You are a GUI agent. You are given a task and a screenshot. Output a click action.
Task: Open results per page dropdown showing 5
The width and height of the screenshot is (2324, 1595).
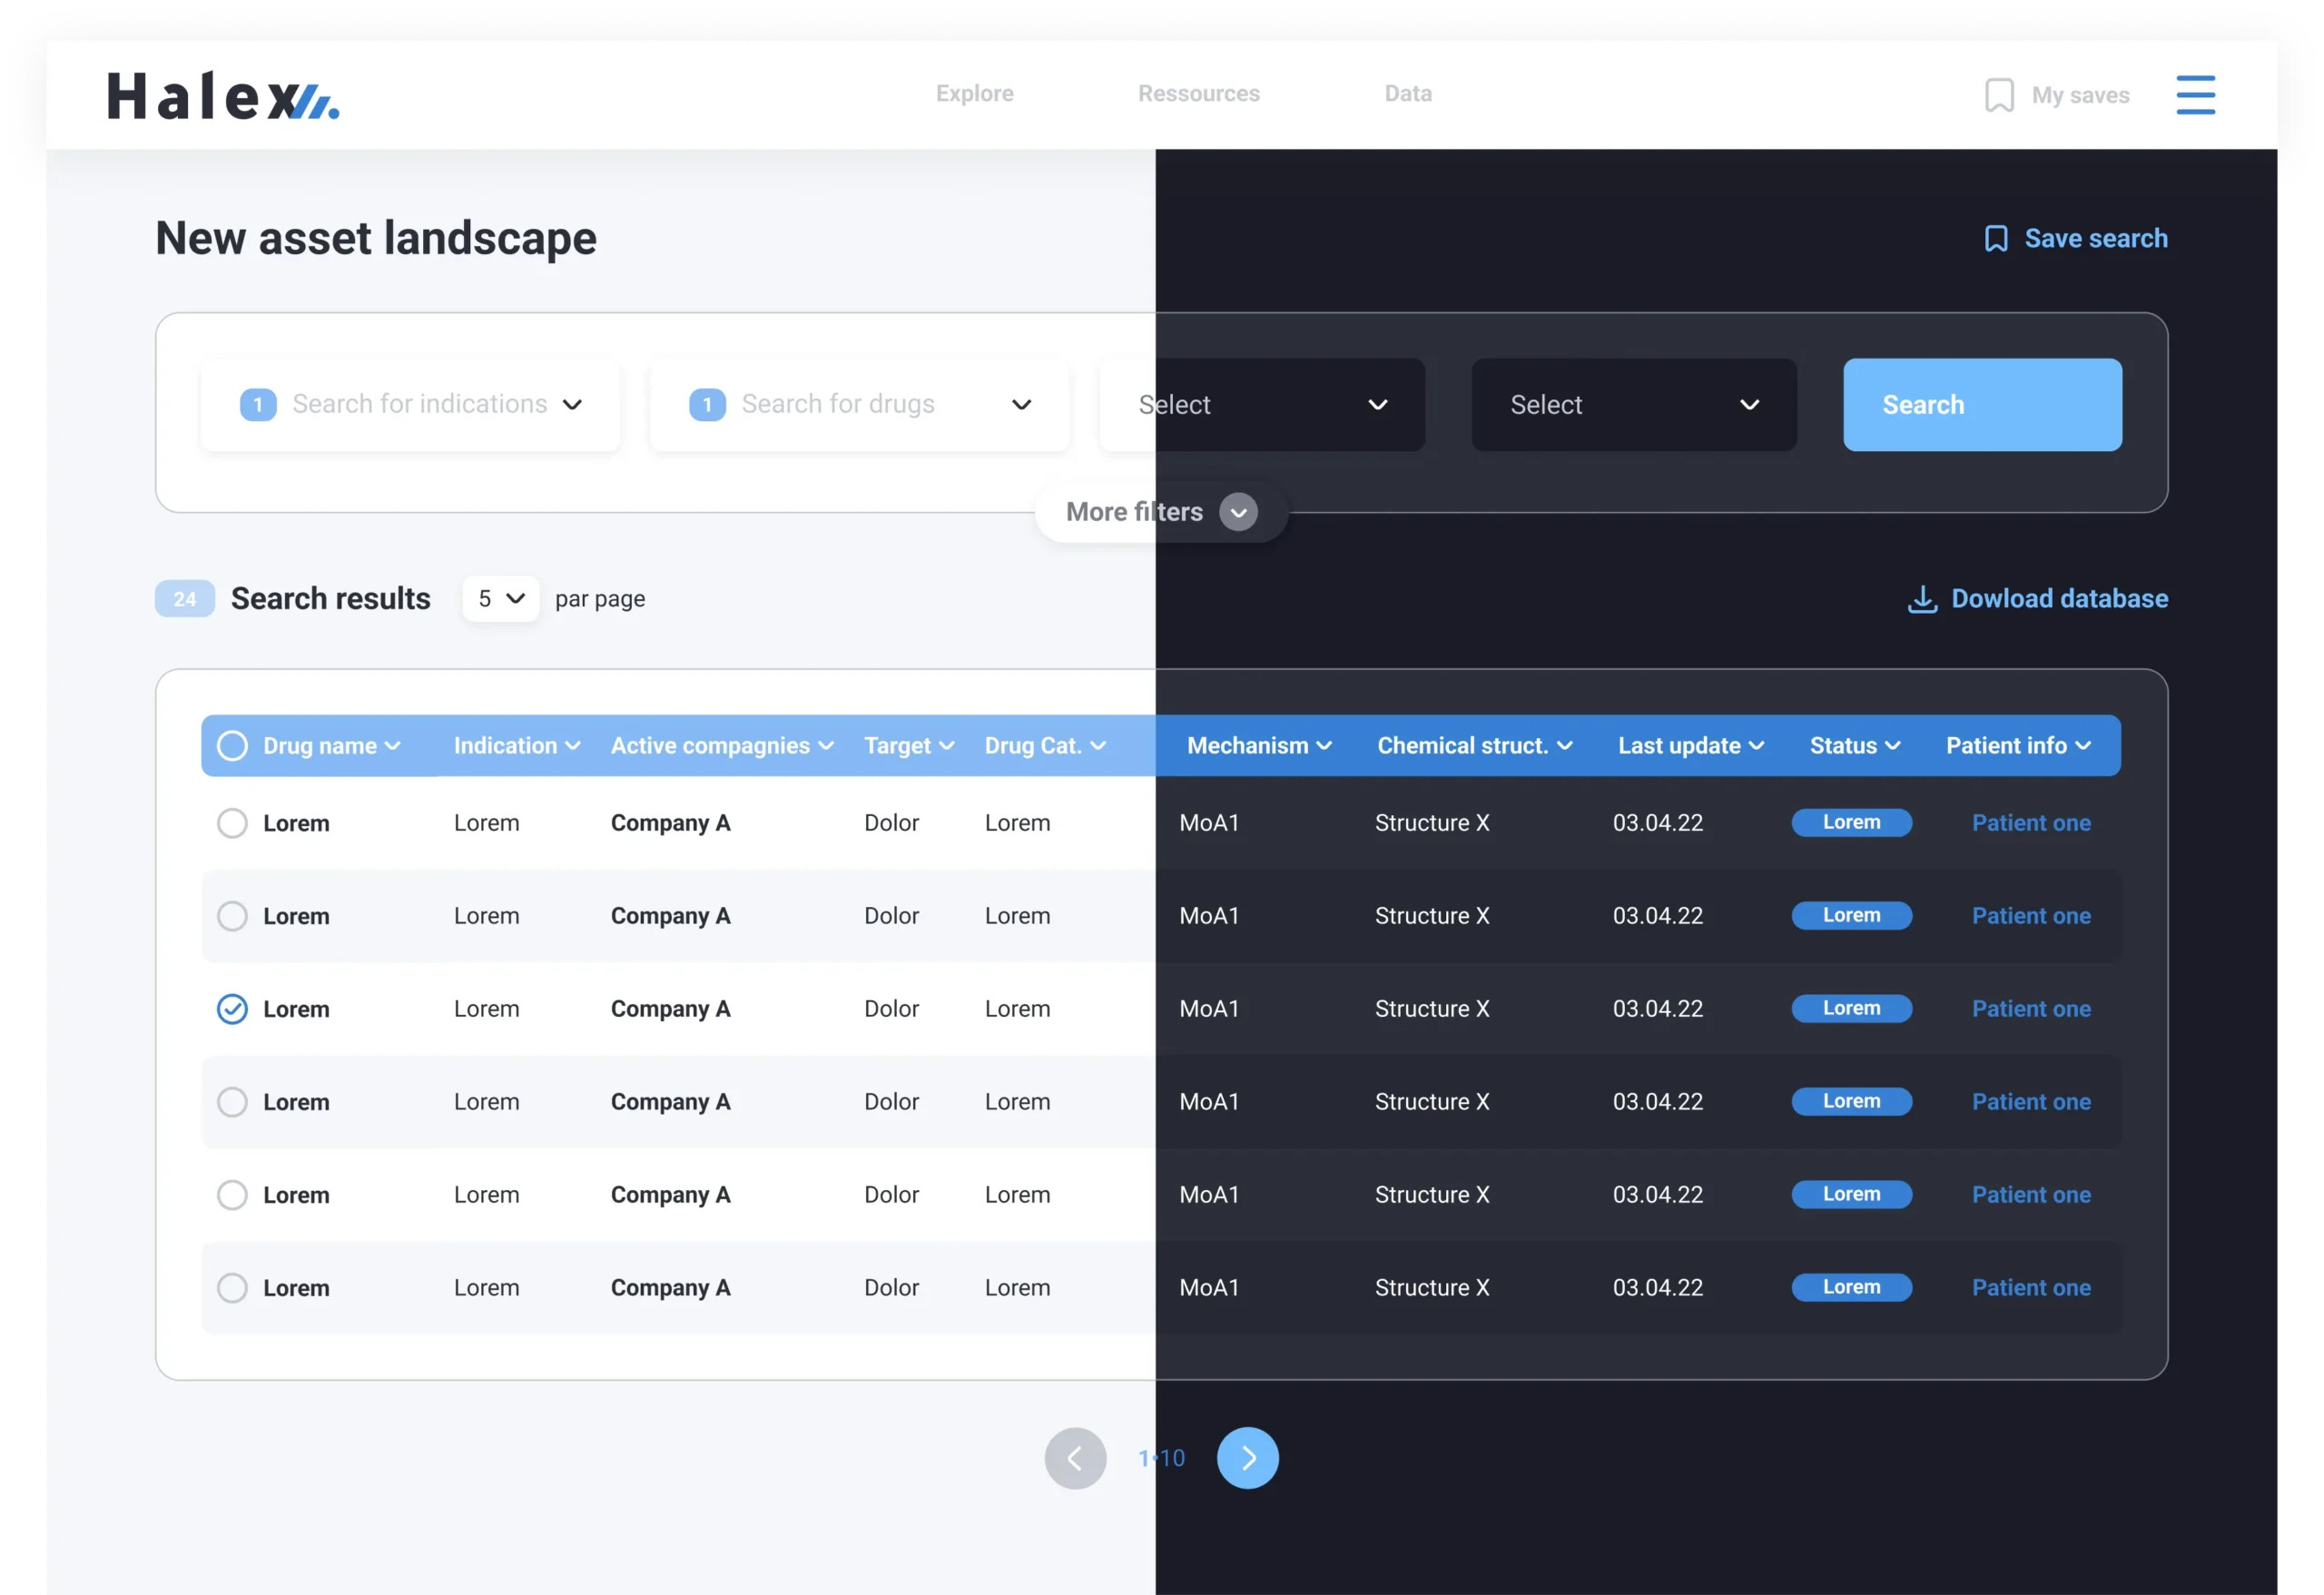(500, 599)
